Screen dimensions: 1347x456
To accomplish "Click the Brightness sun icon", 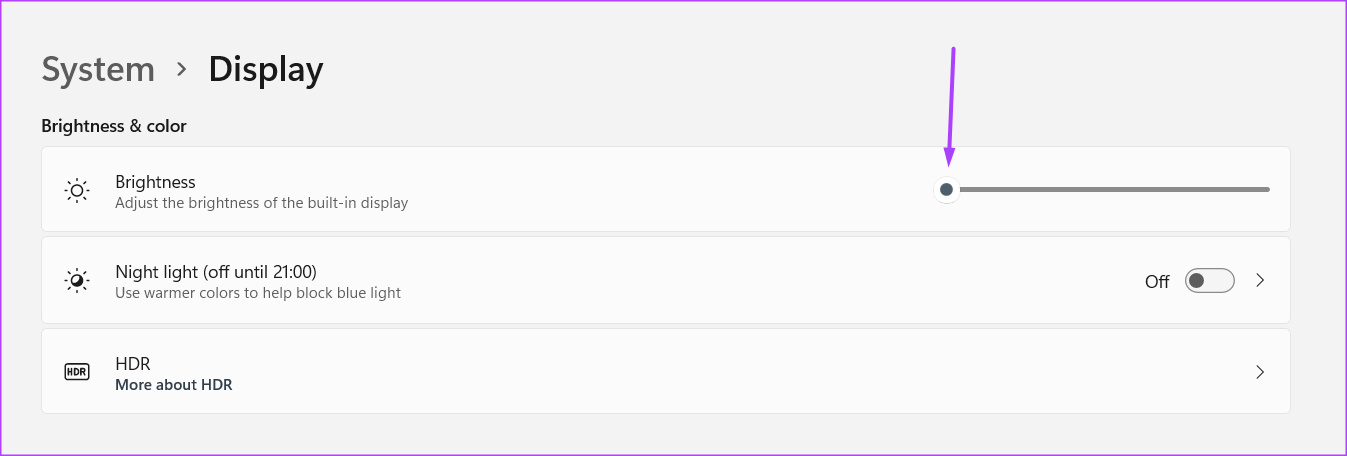I will 77,190.
